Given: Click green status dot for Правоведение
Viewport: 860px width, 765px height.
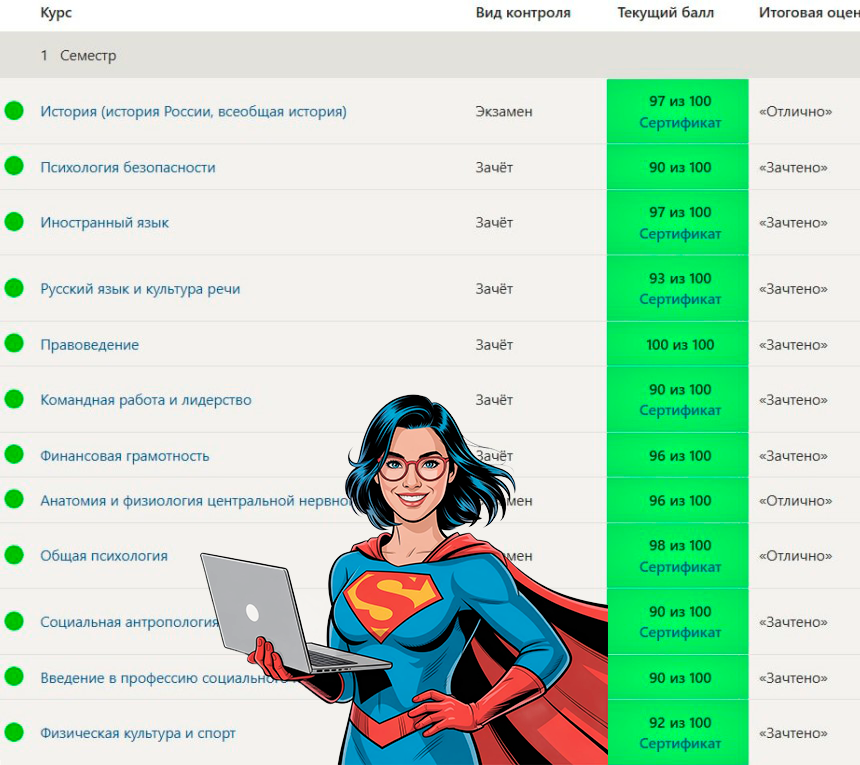Looking at the screenshot, I should click(14, 344).
